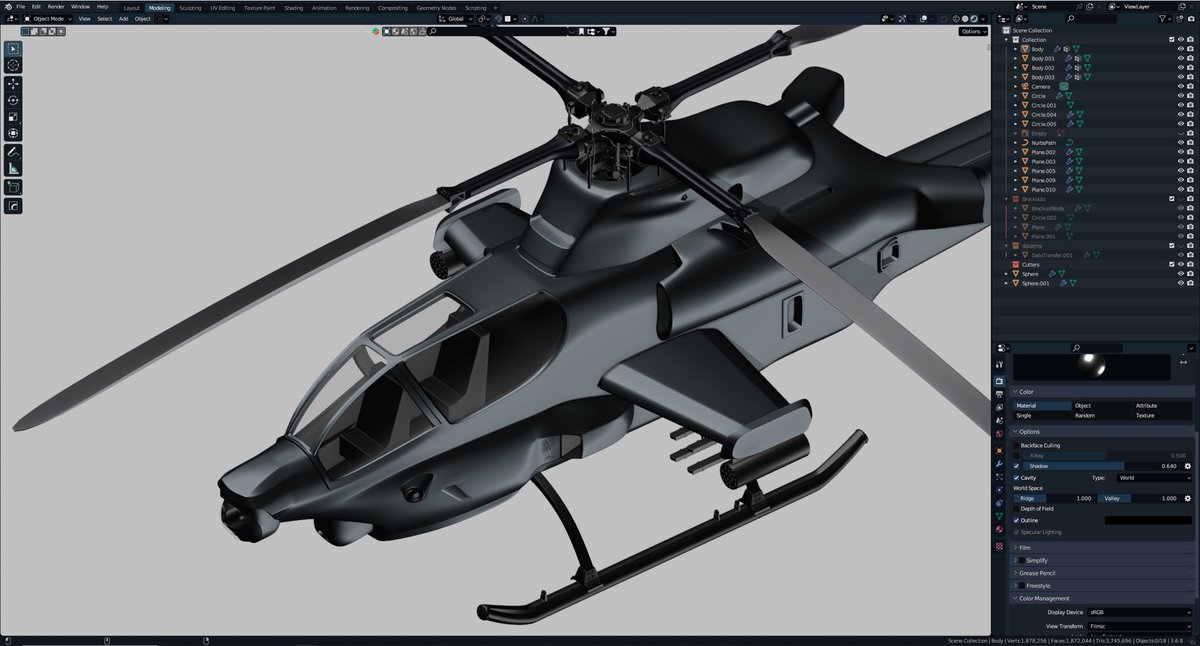Hide the Camera object via eye icon
Screen dimensions: 1200x646
pos(1180,87)
